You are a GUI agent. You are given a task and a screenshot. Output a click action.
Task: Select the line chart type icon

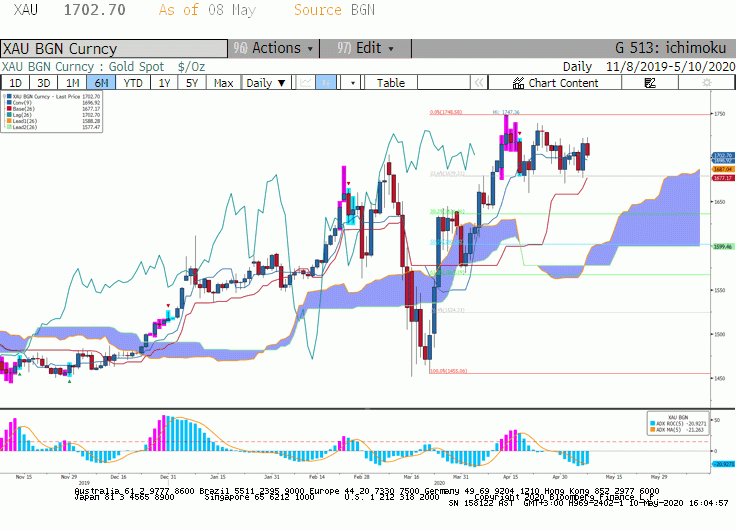click(306, 83)
